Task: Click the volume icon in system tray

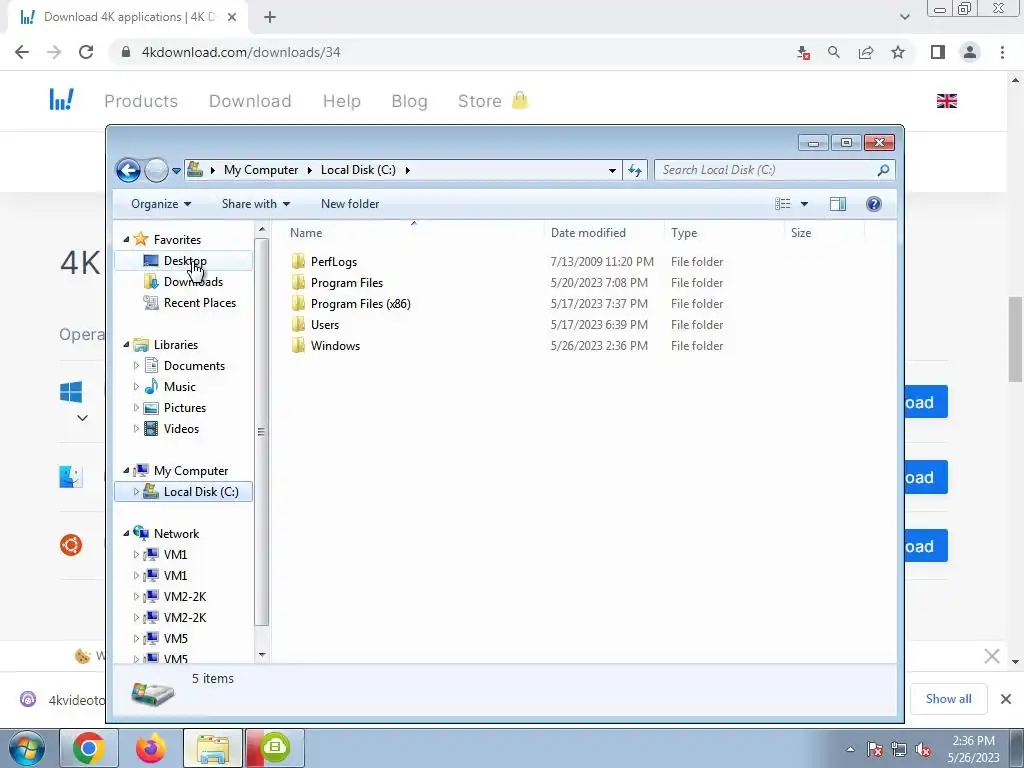Action: coord(923,749)
